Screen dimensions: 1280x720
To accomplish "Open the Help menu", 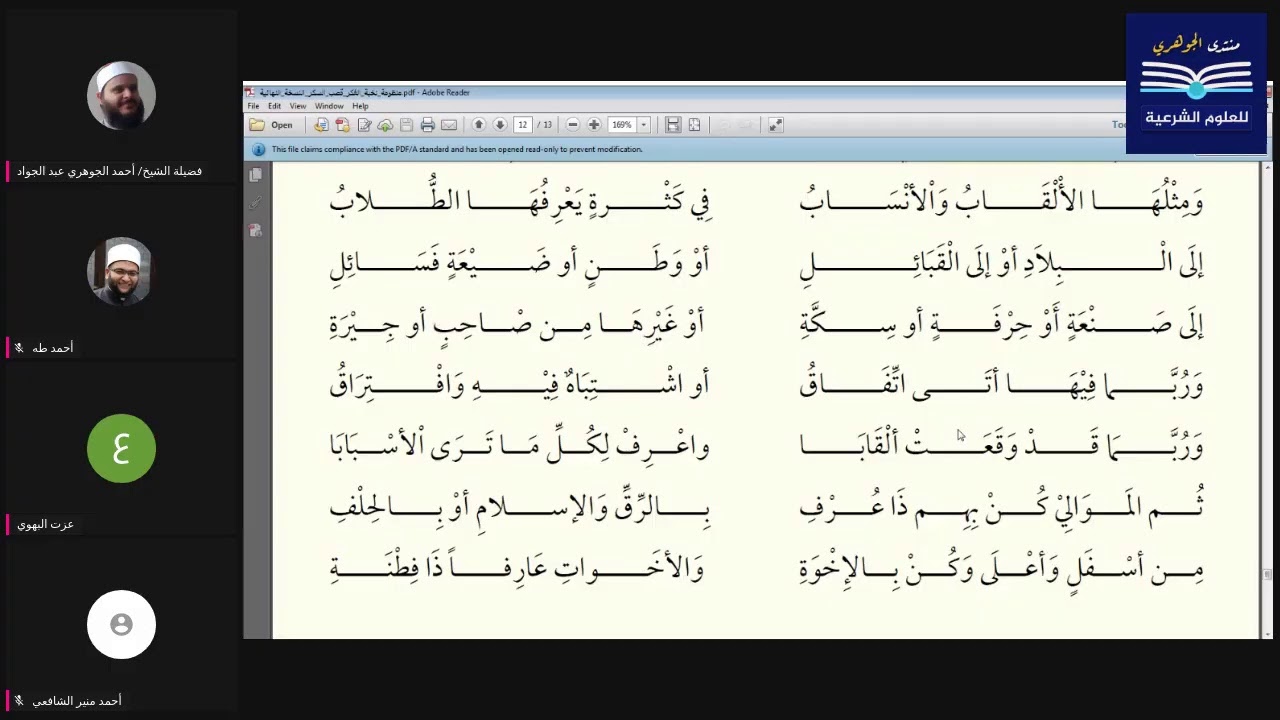I will (x=360, y=106).
